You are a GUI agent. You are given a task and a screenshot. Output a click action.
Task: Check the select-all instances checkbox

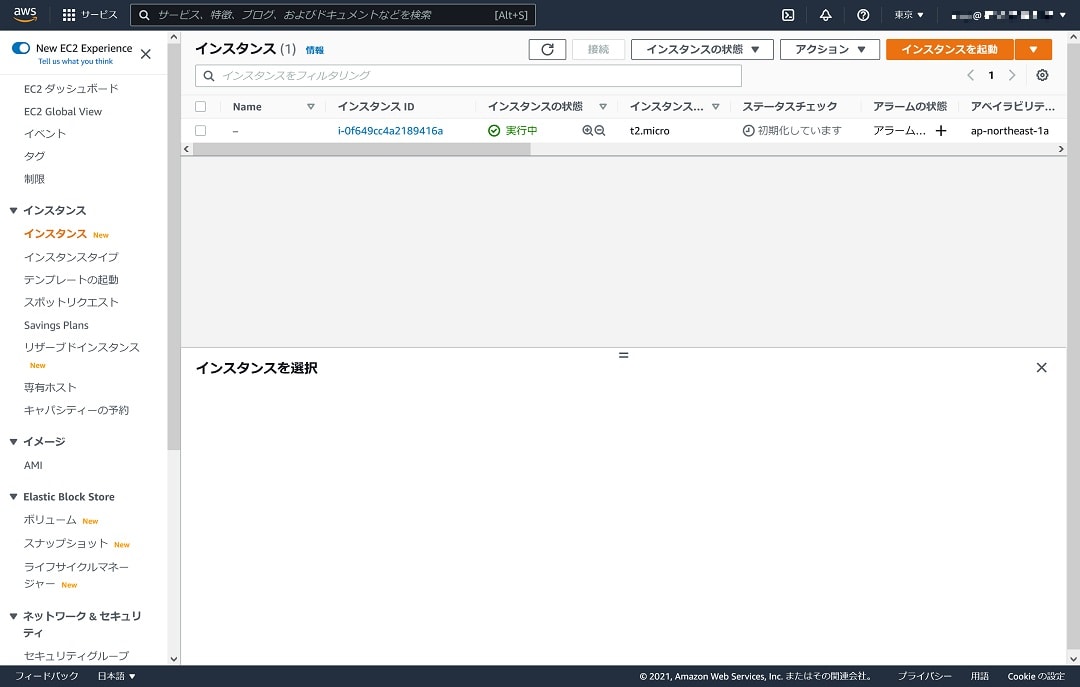pos(200,106)
